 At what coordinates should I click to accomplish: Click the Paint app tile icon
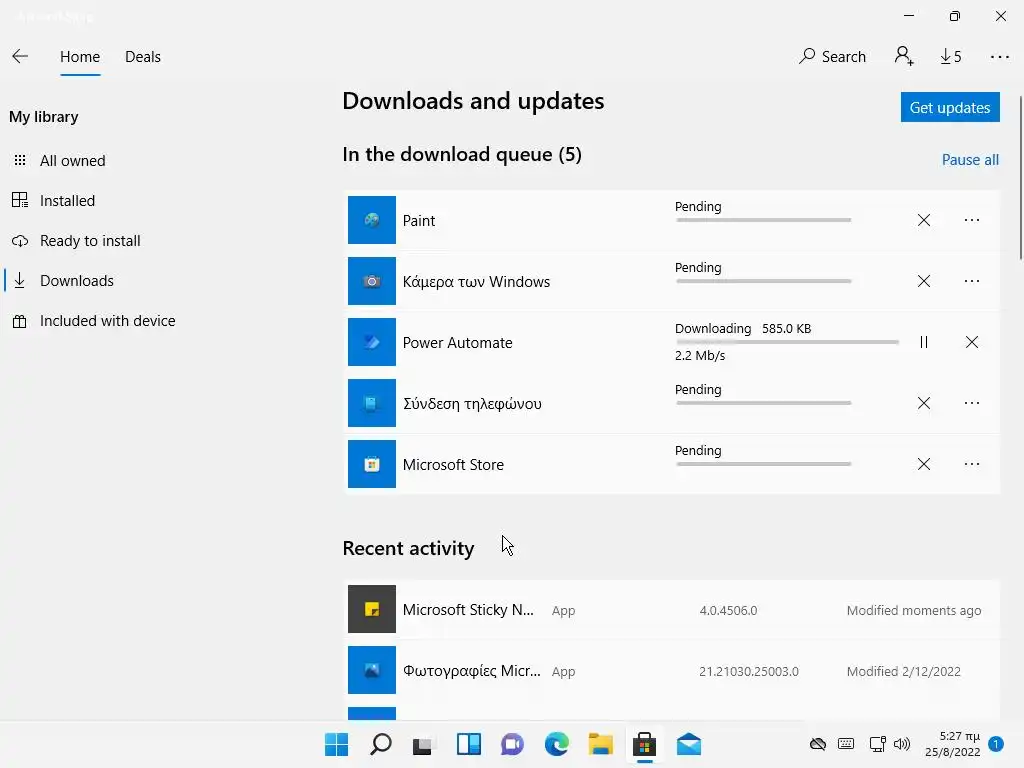coord(372,220)
